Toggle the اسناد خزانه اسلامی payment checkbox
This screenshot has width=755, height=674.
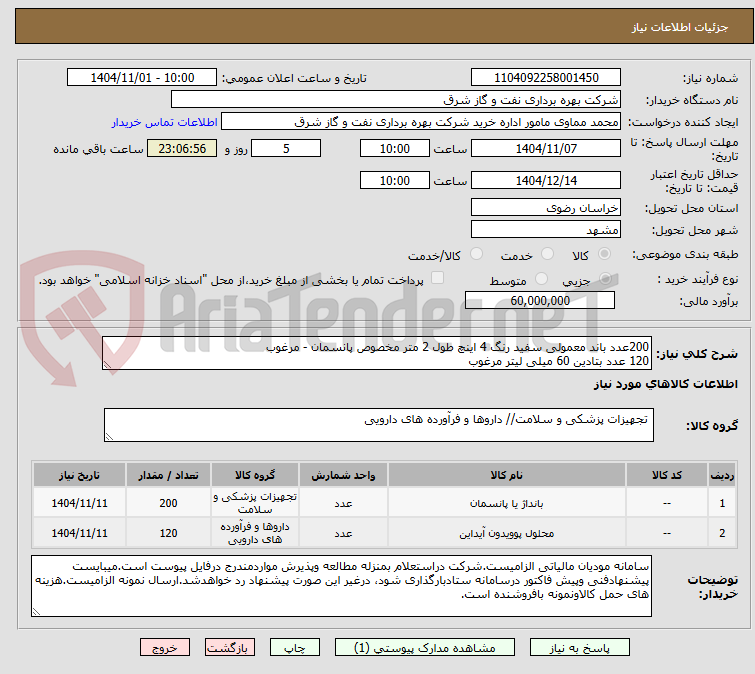point(437,278)
